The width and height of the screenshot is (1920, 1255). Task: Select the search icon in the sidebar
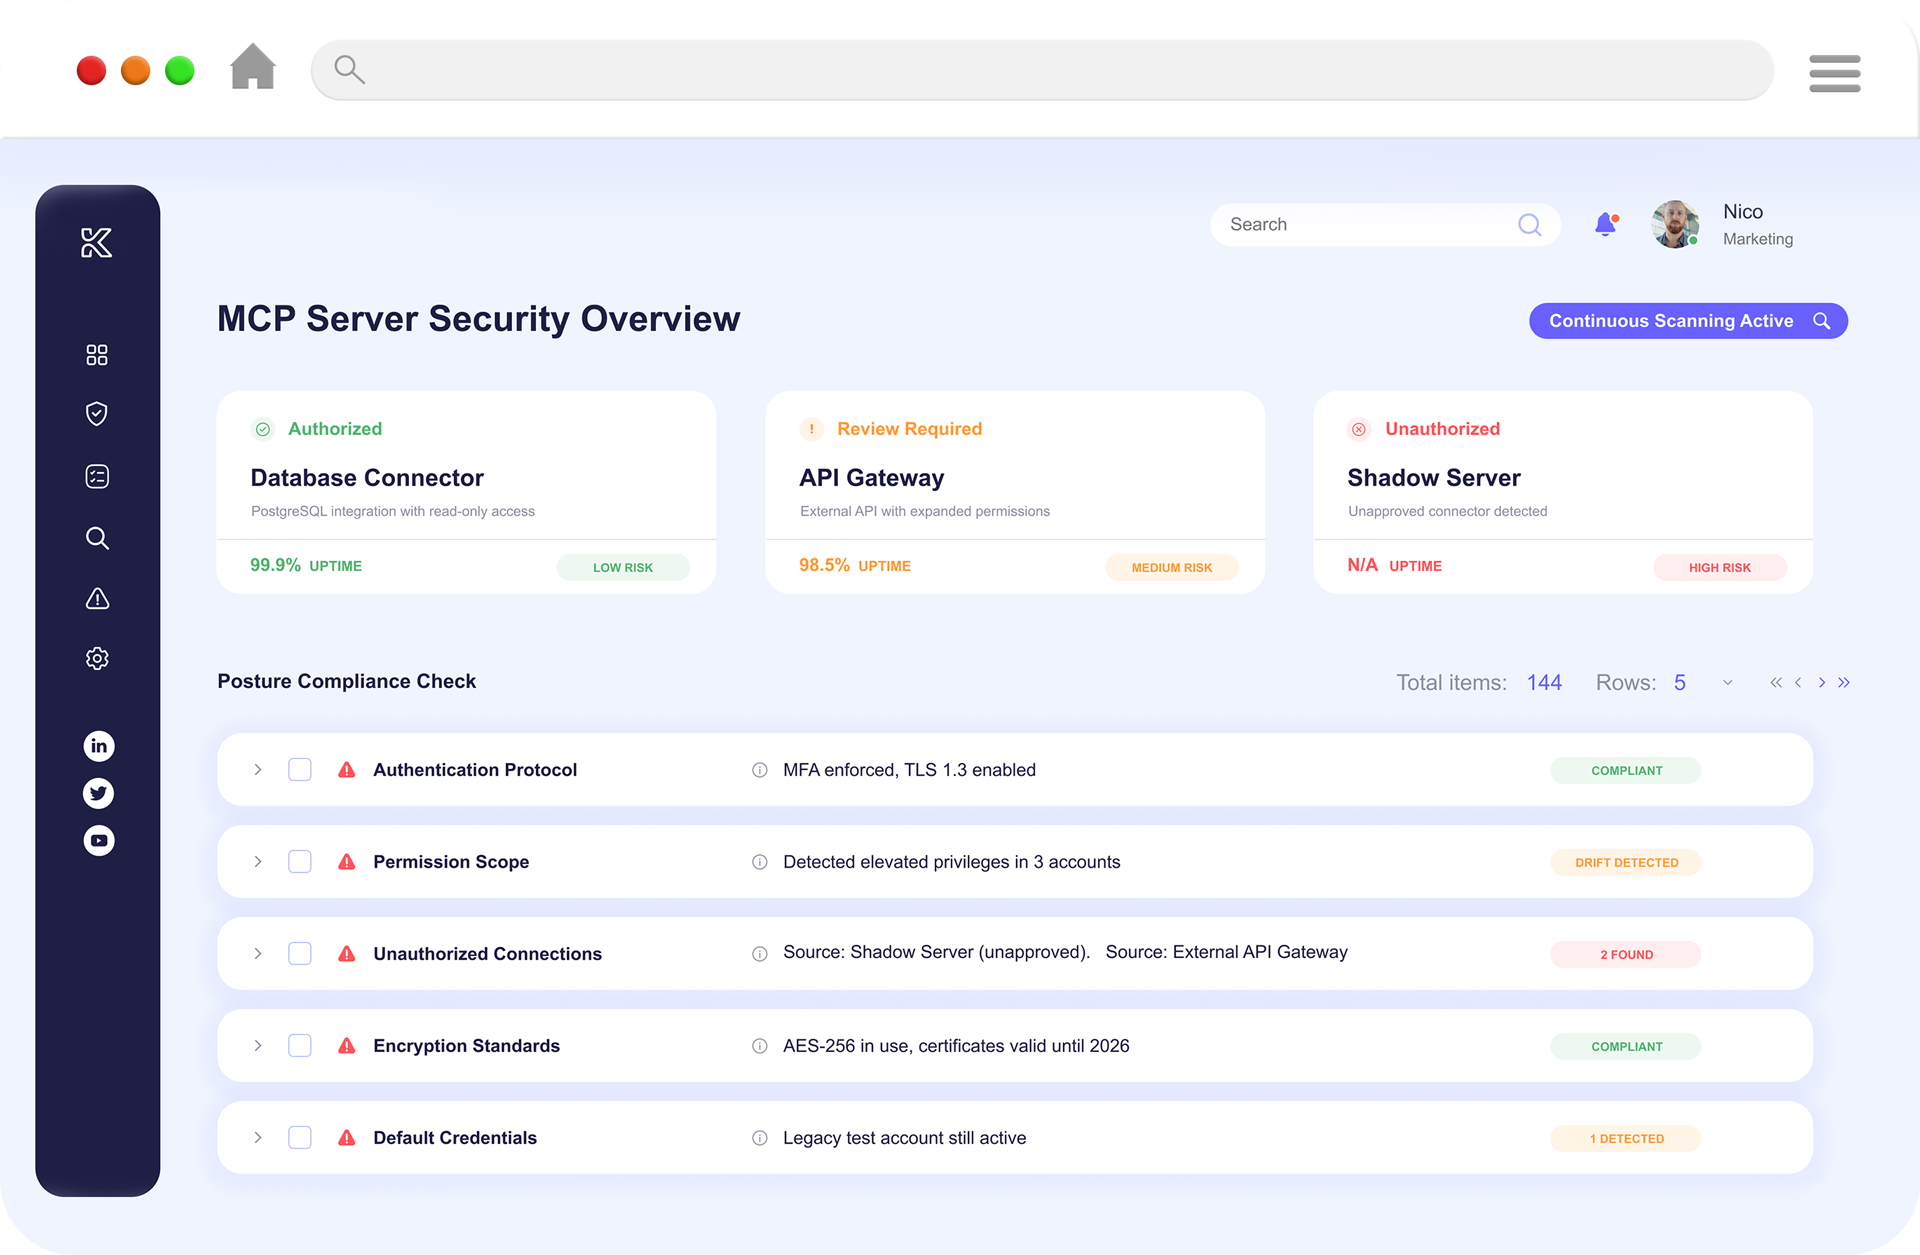pyautogui.click(x=97, y=538)
